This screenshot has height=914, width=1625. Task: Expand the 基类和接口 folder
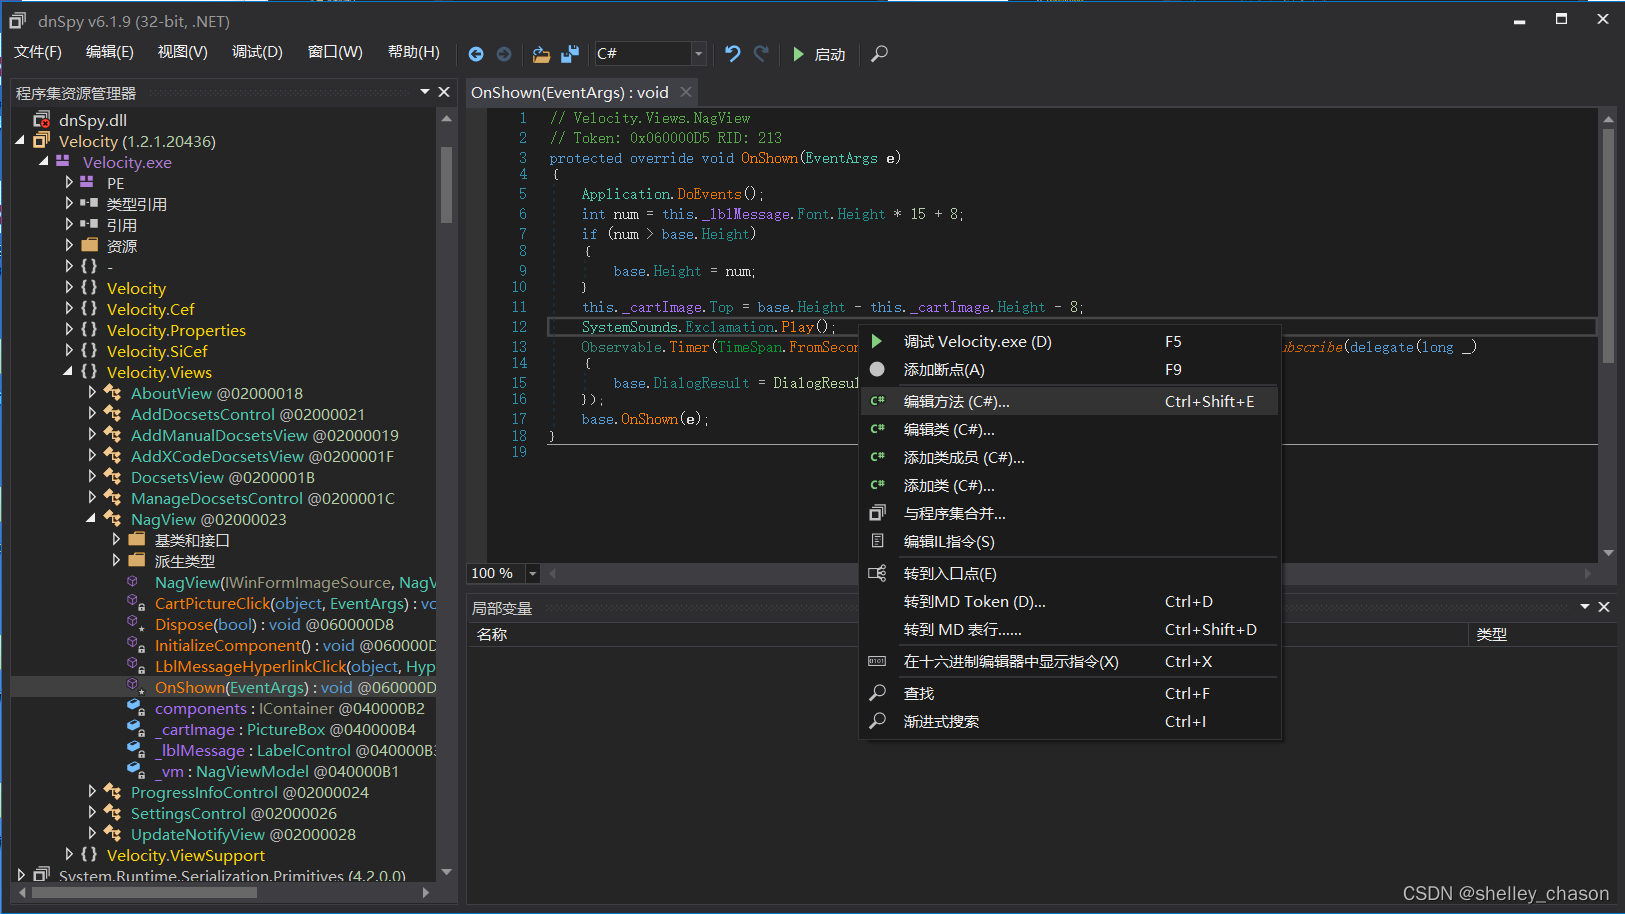tap(116, 540)
